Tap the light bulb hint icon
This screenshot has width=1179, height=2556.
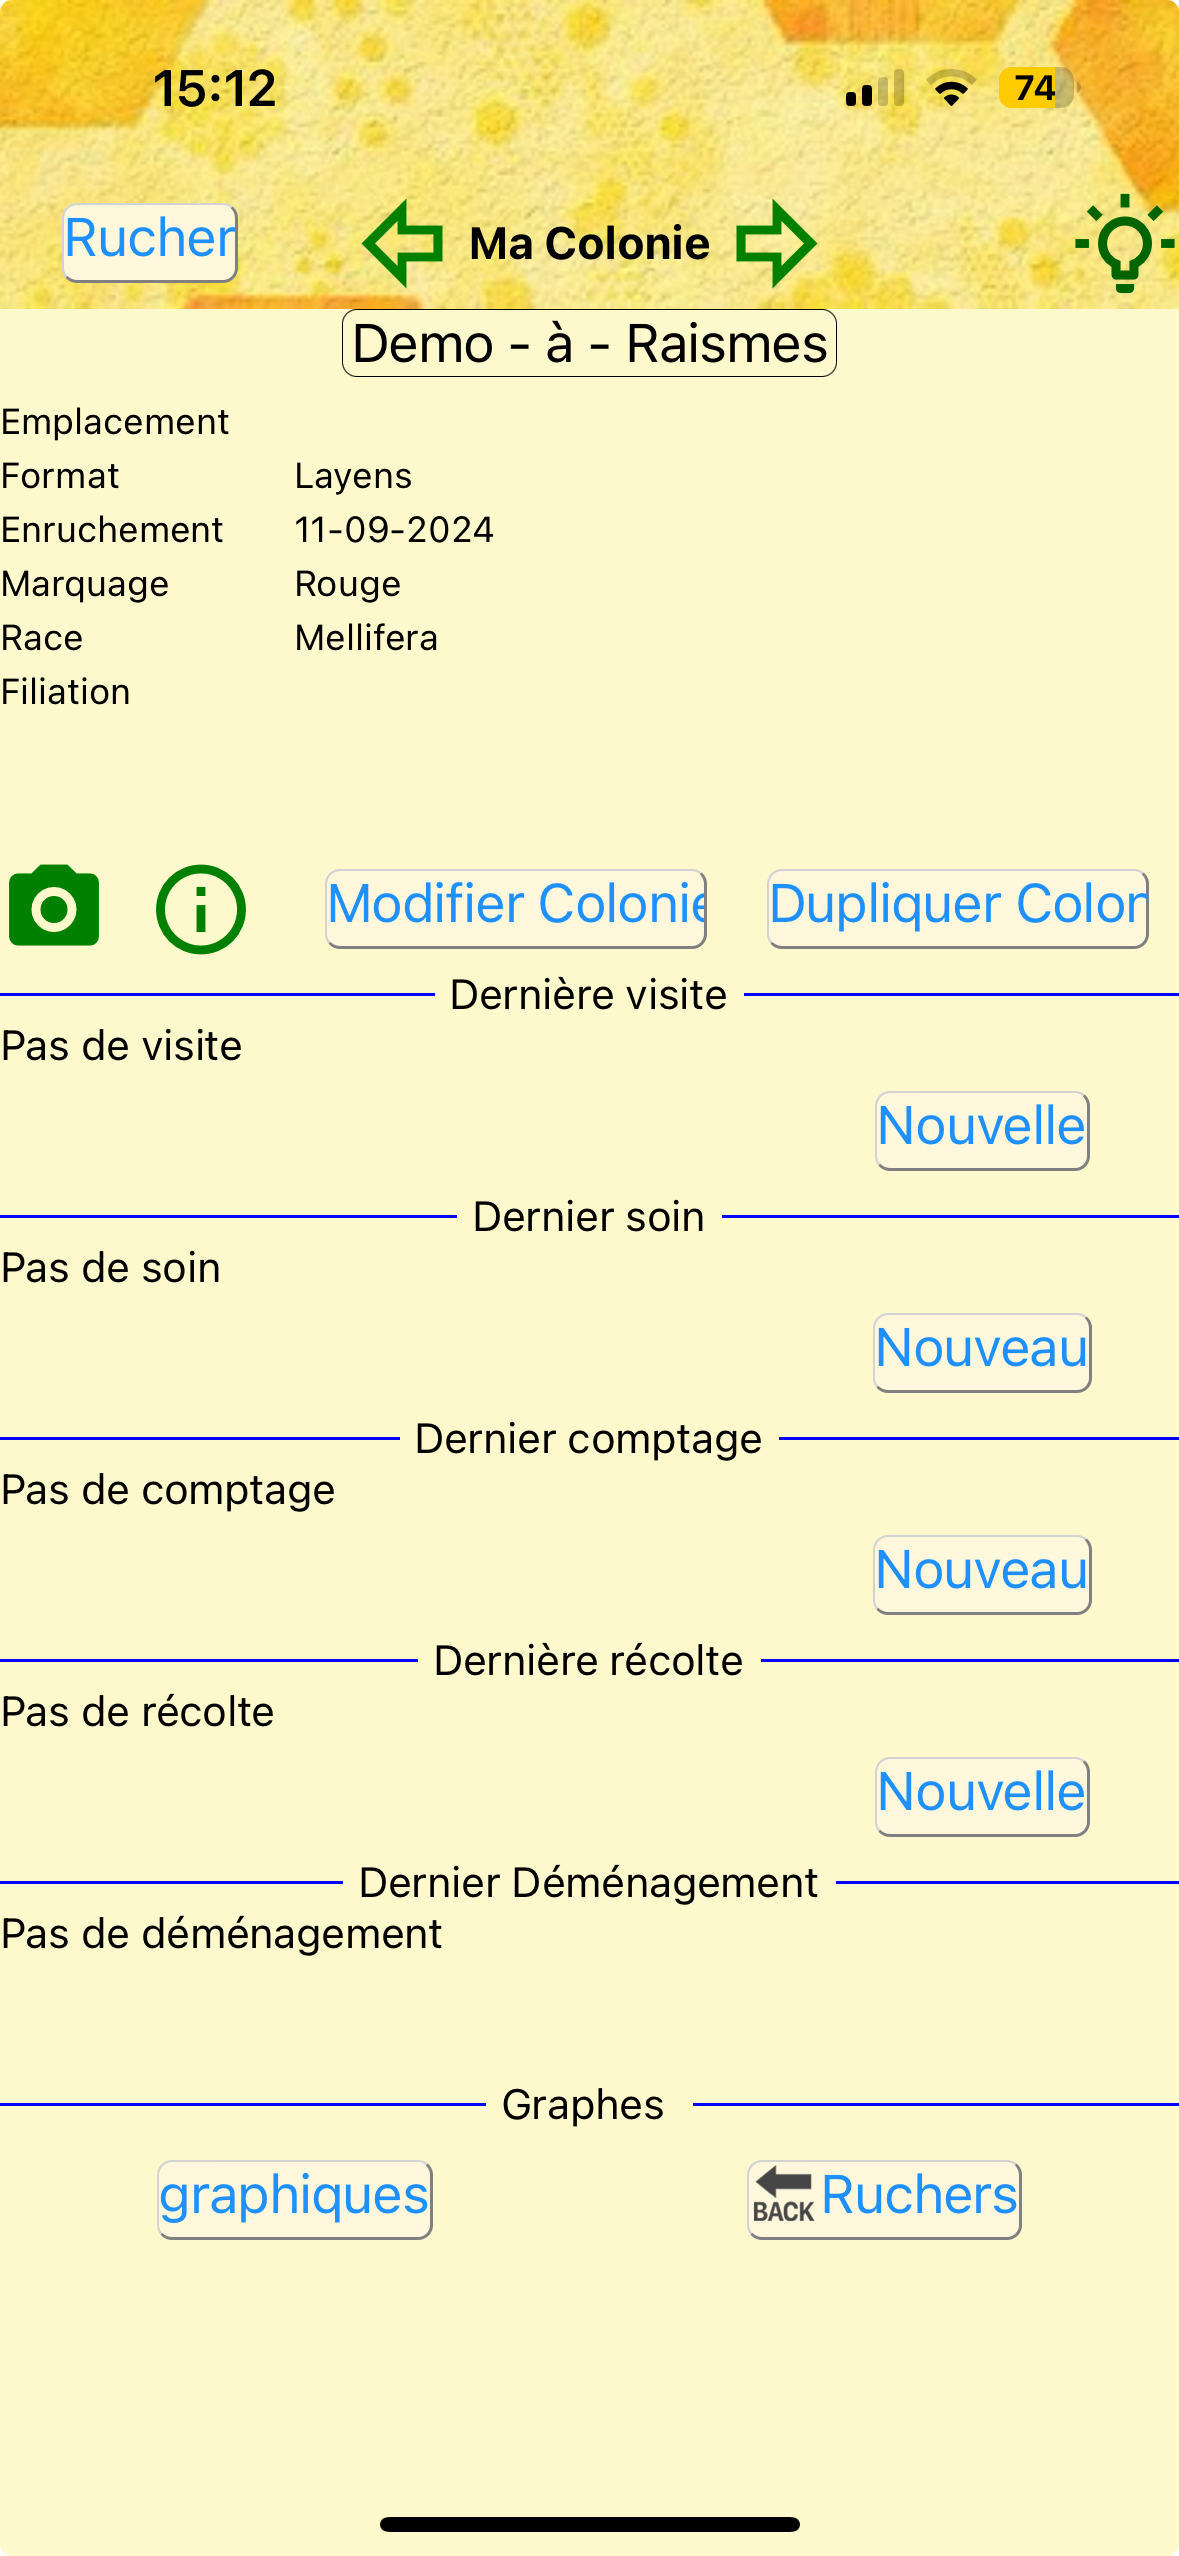click(1124, 243)
